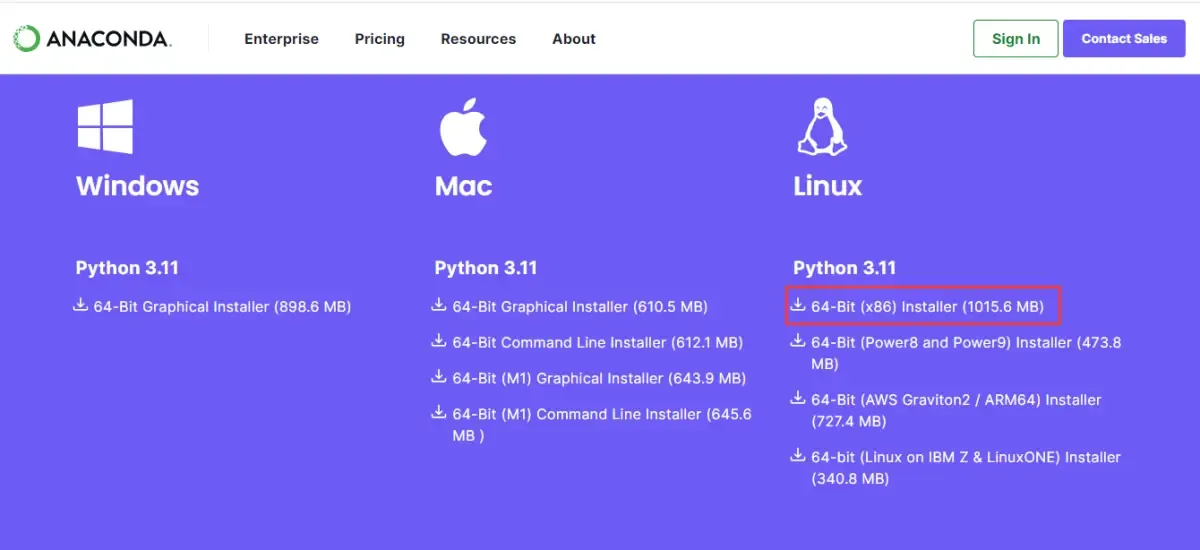Download Mac 64-Bit Graphical Installer (610.5 MB)
The width and height of the screenshot is (1200, 550).
tap(580, 307)
